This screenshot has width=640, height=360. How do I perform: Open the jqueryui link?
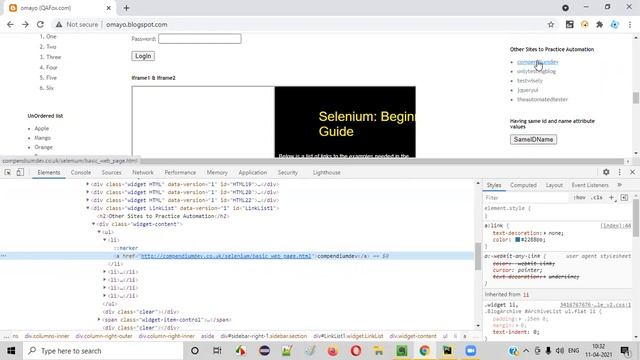point(527,90)
